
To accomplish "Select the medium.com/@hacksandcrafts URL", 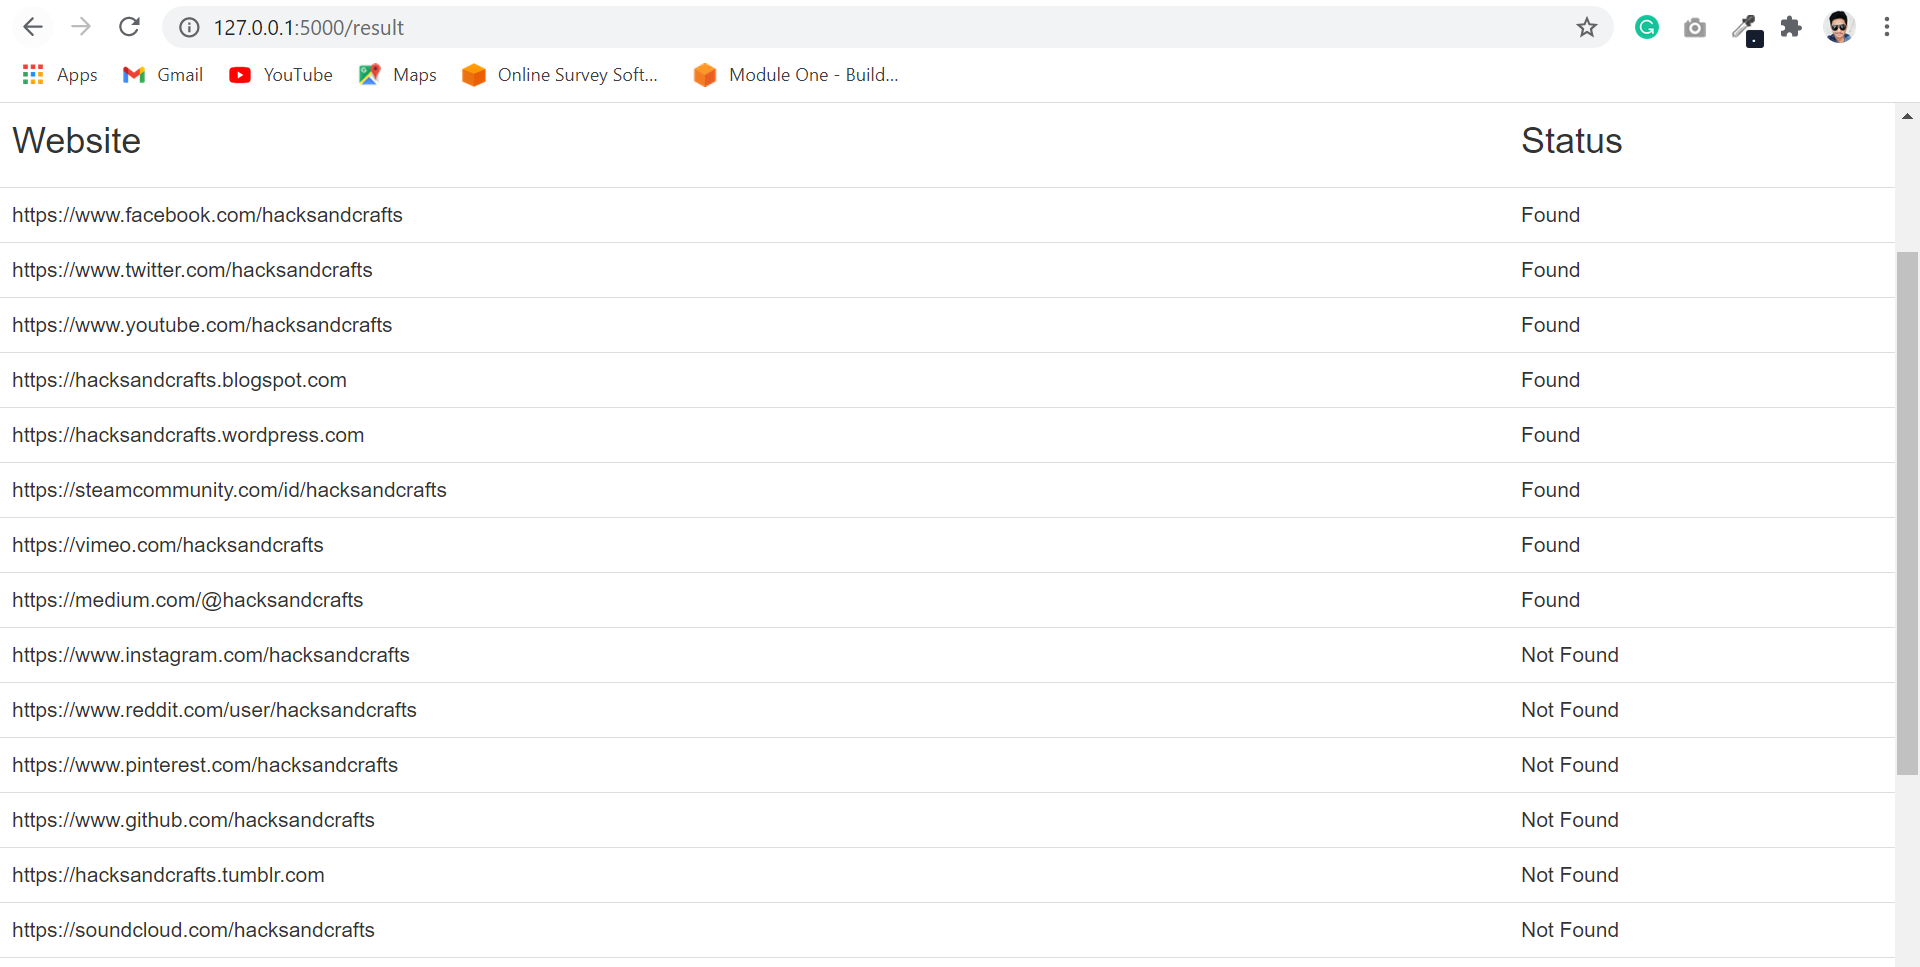I will tap(188, 600).
